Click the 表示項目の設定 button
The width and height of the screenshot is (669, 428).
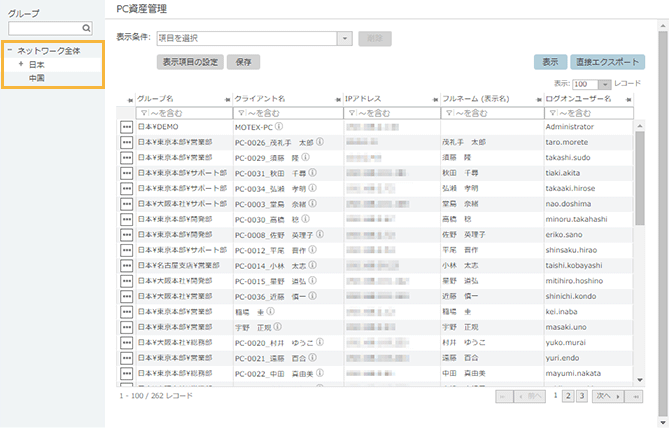[191, 61]
